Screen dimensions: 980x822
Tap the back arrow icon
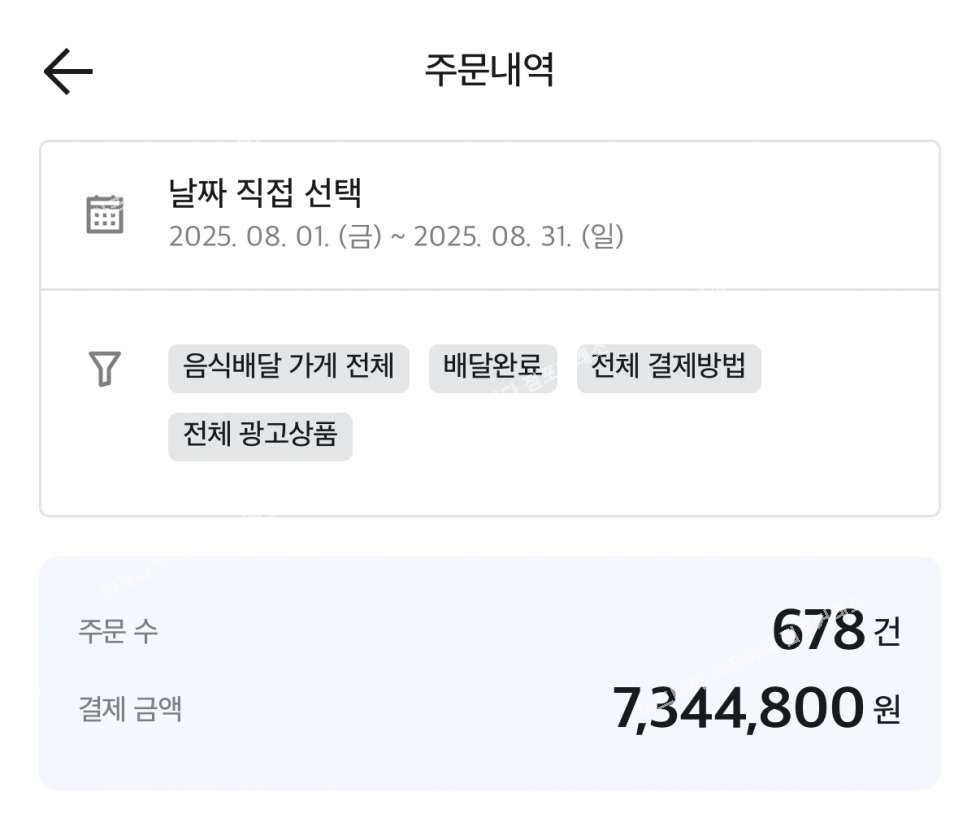coord(68,72)
